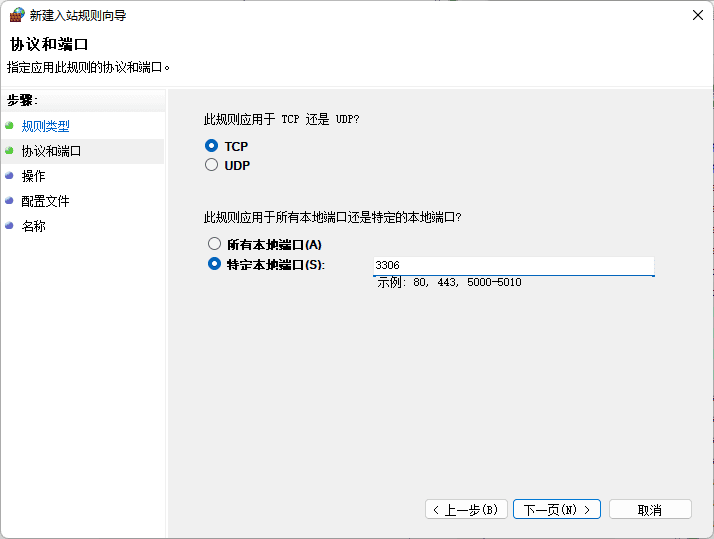Select 操作 step in sidebar
The image size is (714, 539).
click(x=33, y=176)
